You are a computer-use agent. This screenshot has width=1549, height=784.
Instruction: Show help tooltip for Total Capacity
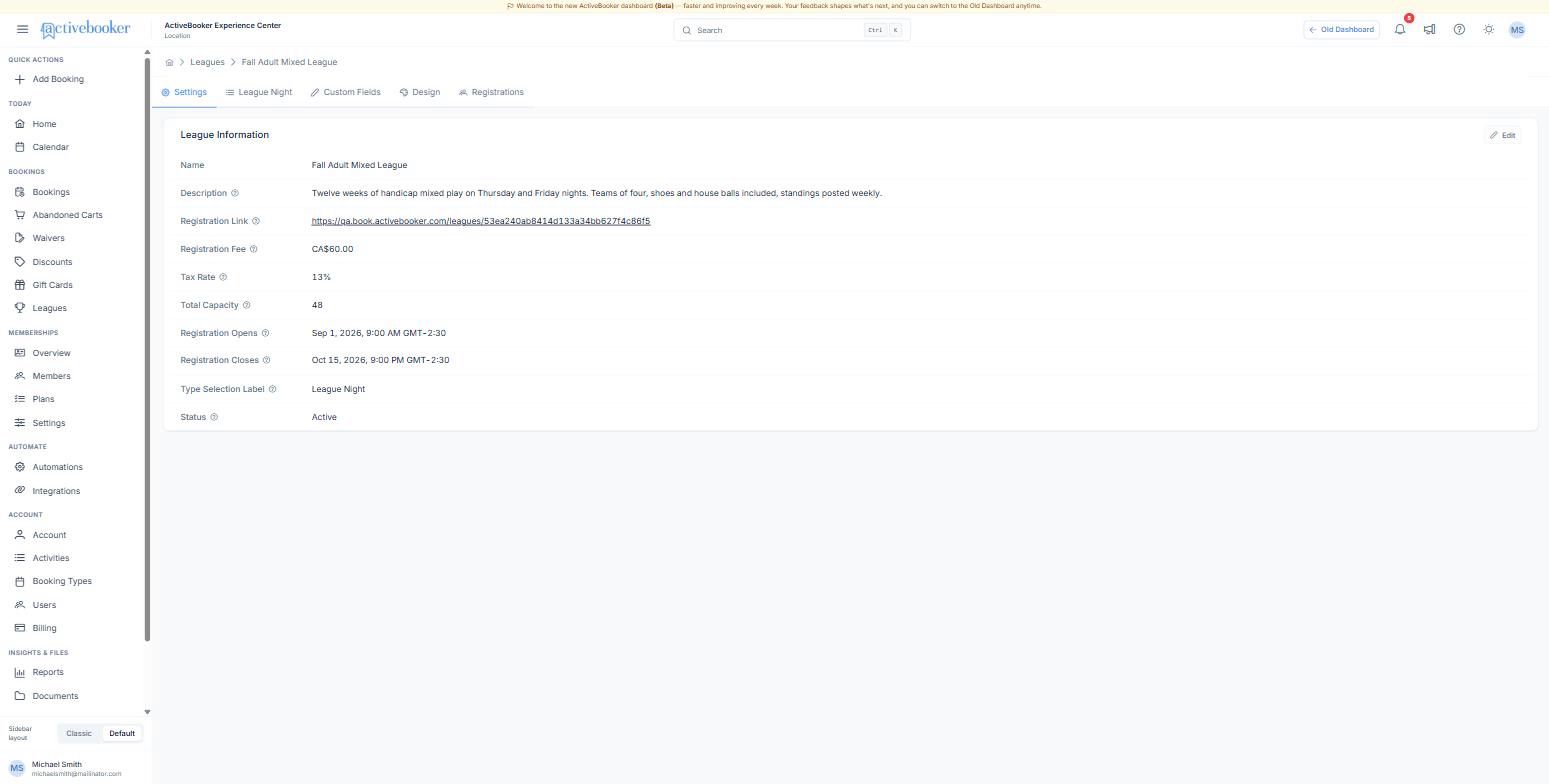click(x=247, y=305)
